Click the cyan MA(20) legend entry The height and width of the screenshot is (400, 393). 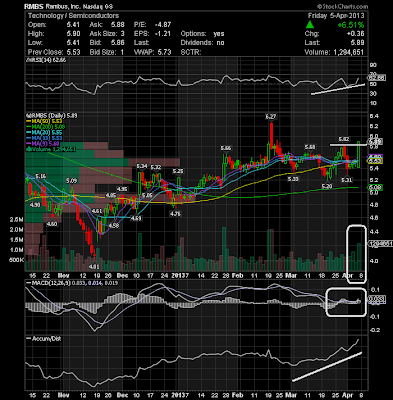click(x=44, y=133)
